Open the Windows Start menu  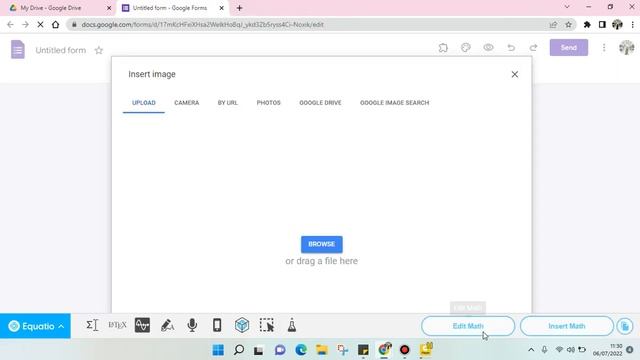click(218, 350)
